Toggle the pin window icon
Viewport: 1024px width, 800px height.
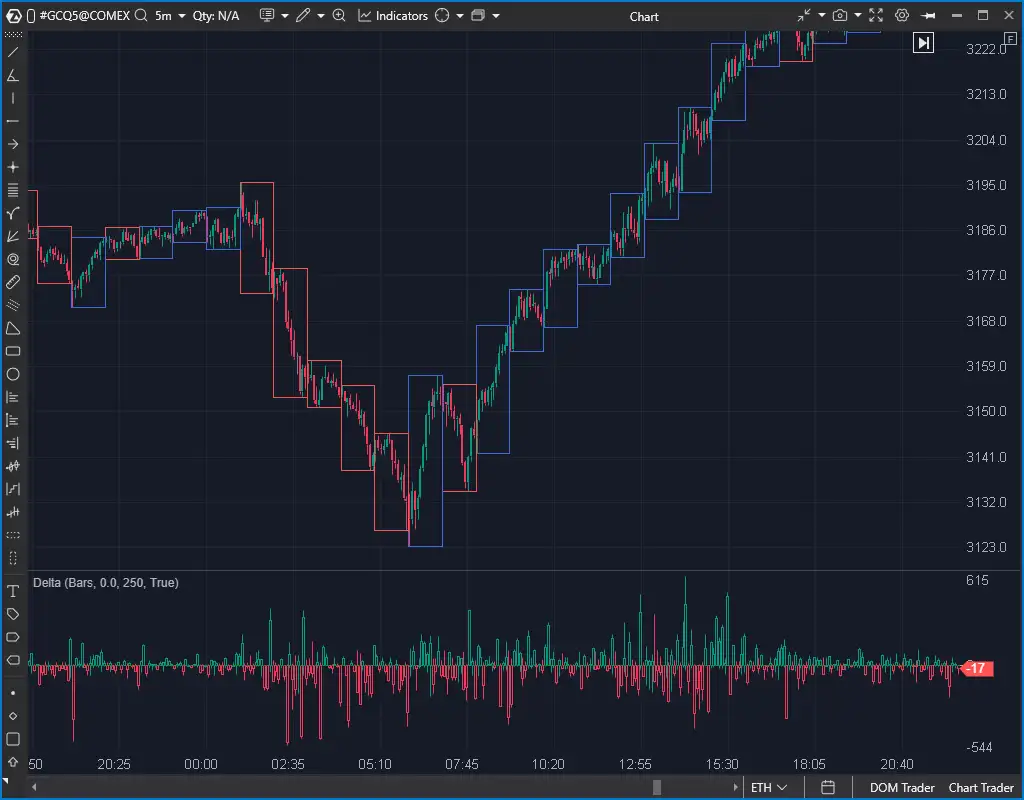[x=928, y=16]
